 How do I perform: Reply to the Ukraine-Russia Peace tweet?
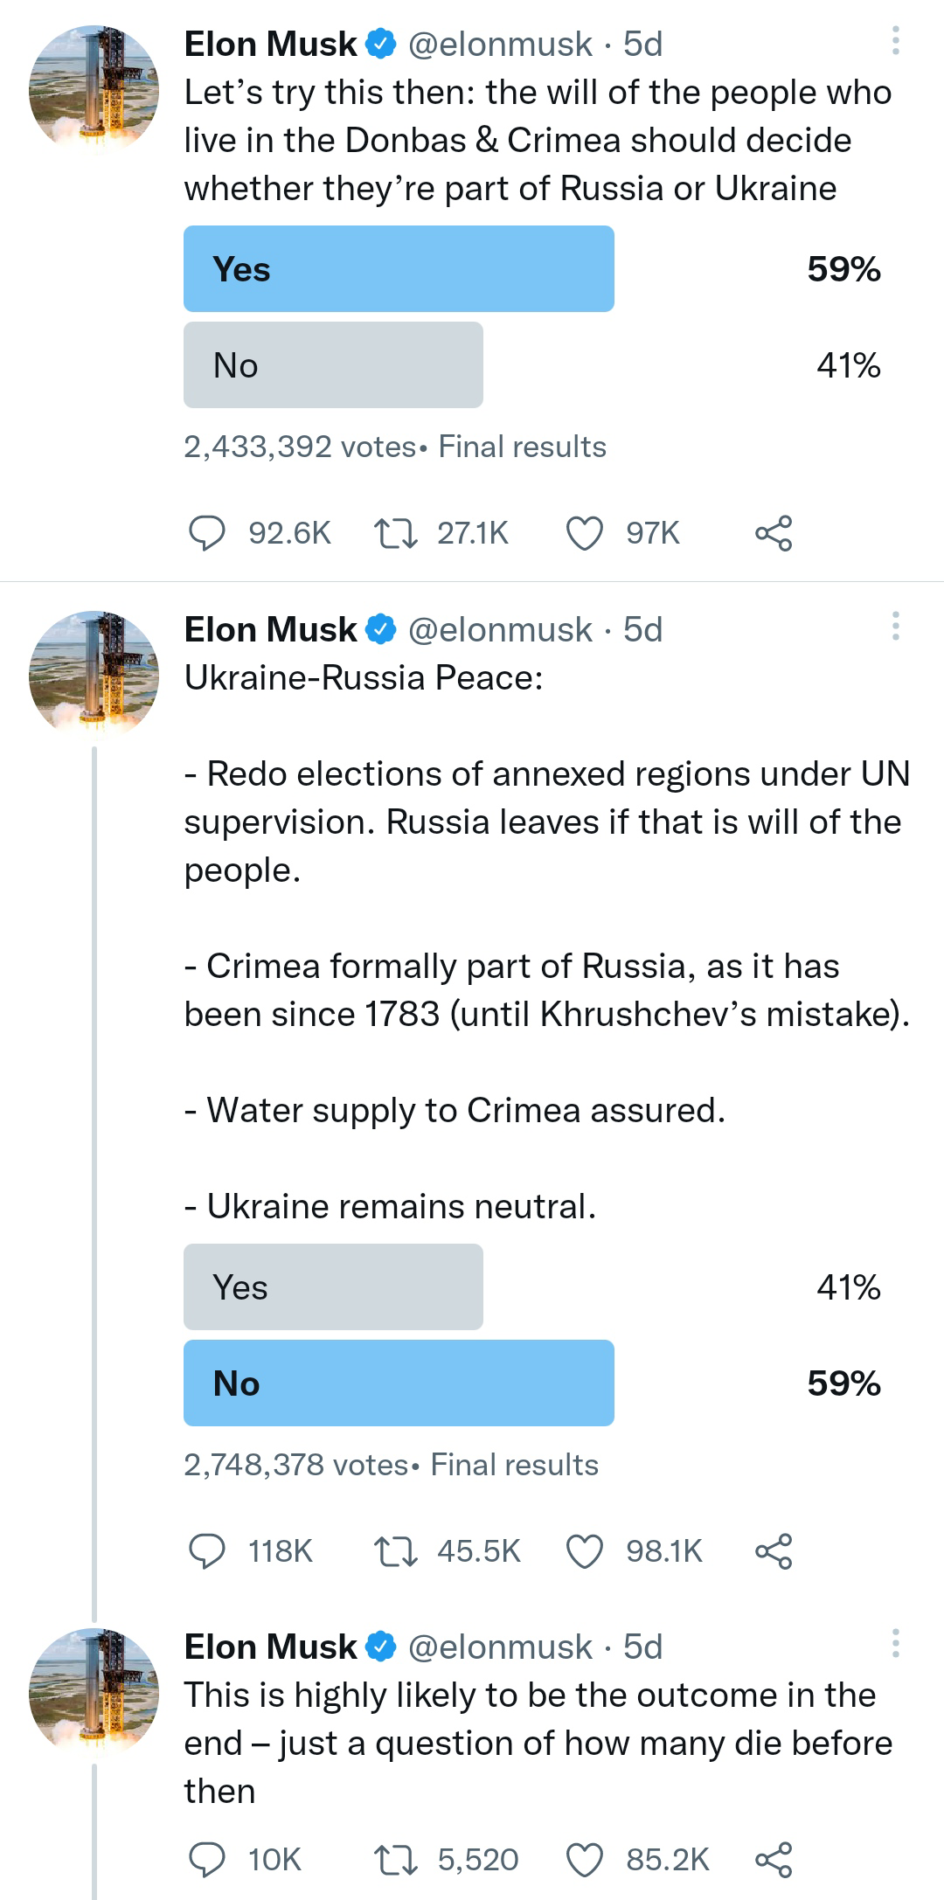point(207,1551)
